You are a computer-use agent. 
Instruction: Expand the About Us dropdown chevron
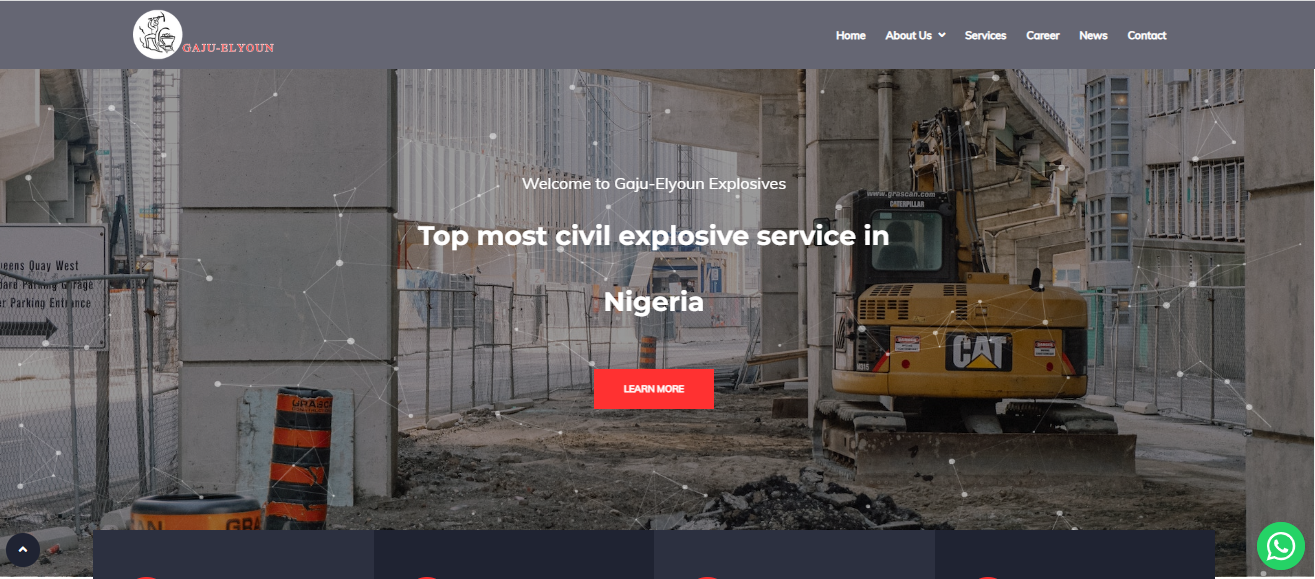coord(942,35)
